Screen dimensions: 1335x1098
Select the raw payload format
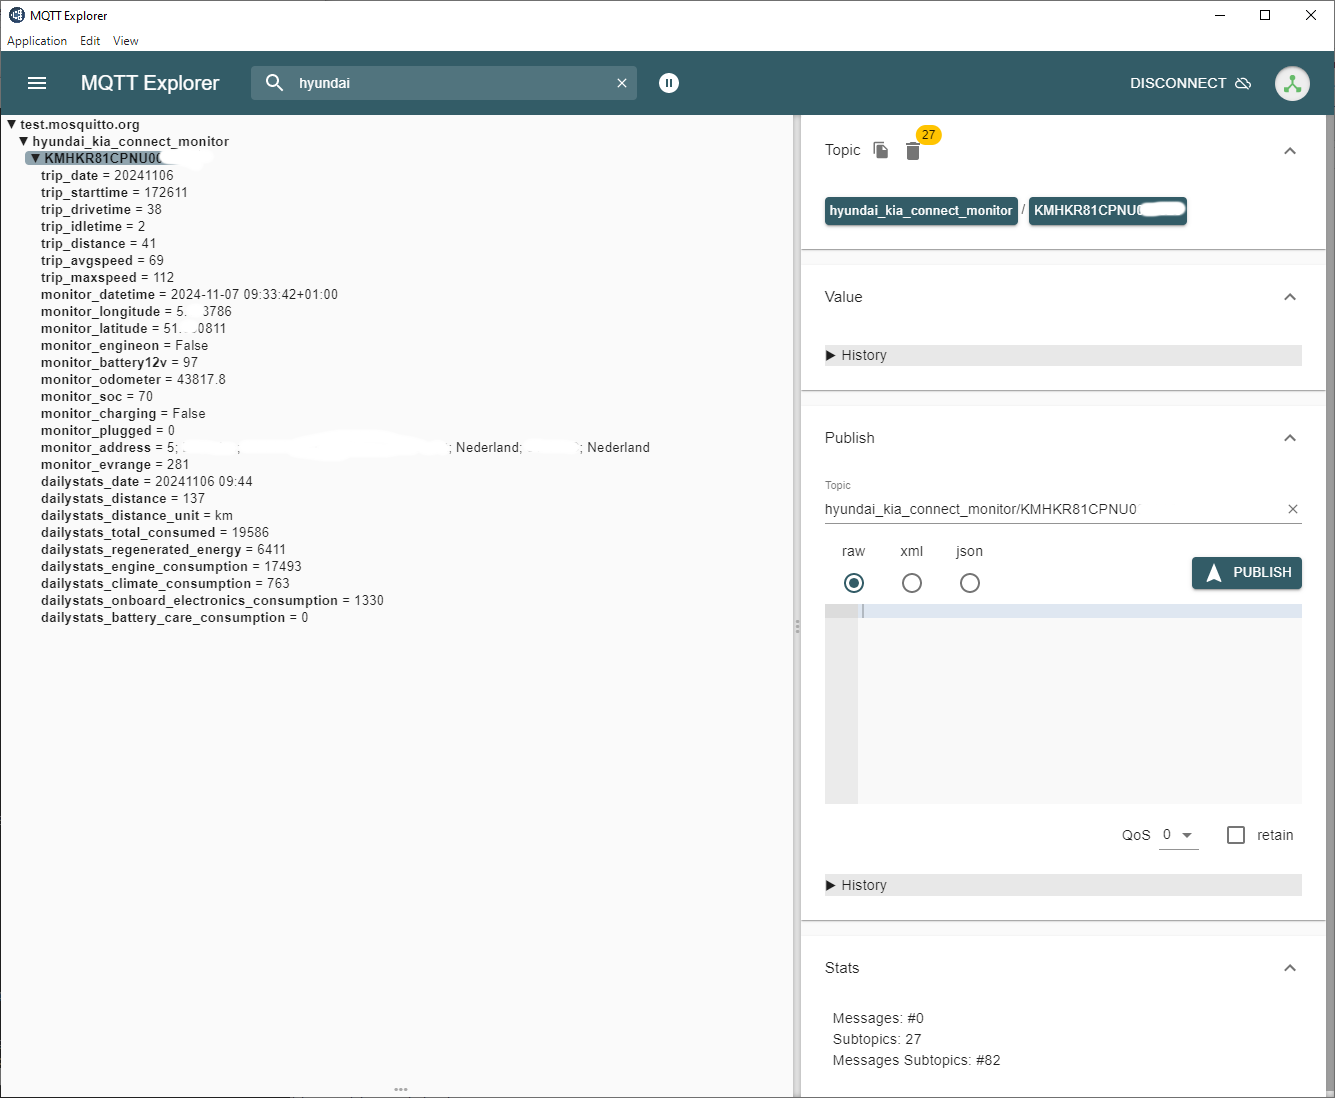pos(853,583)
